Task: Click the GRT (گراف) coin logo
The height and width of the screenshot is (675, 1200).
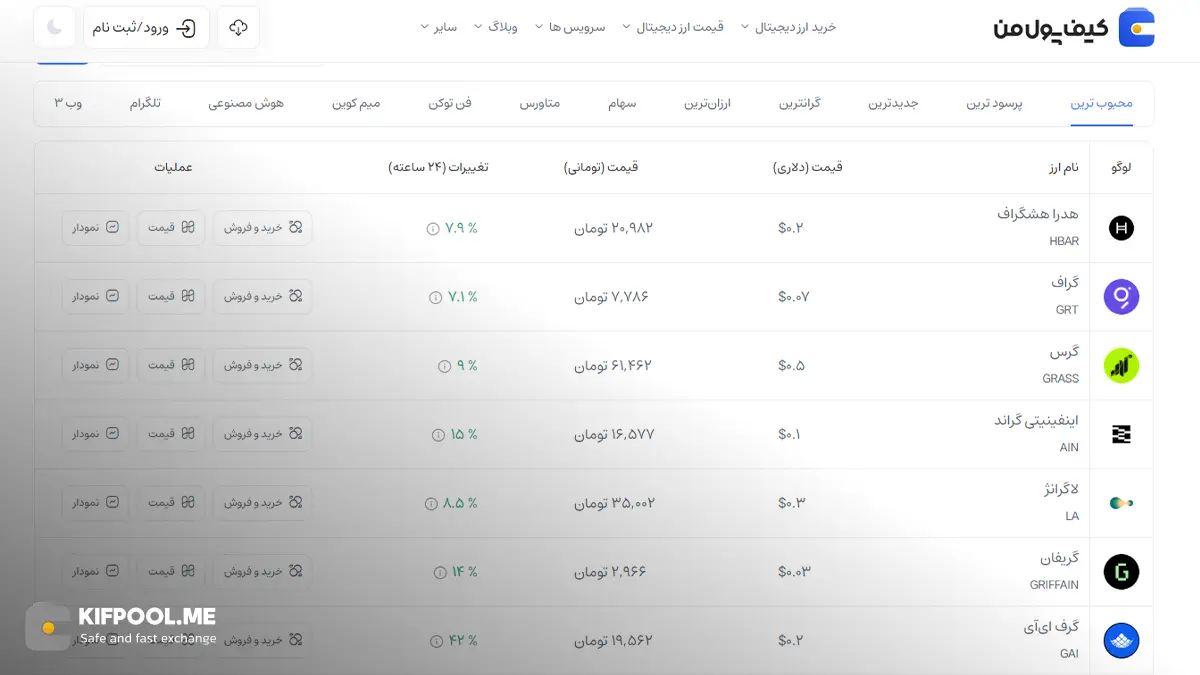Action: (x=1120, y=296)
